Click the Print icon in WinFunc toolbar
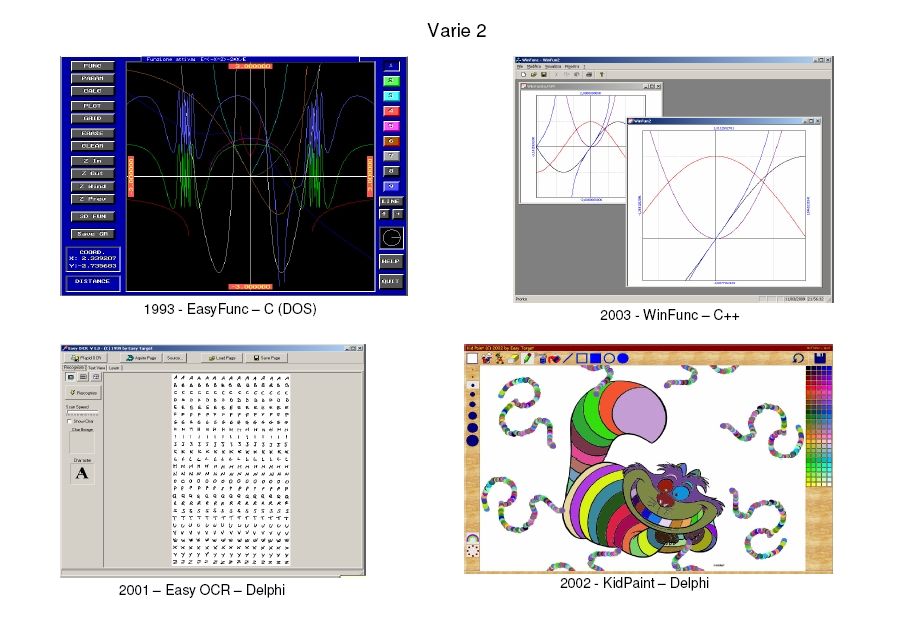This screenshot has height=636, width=900. (589, 75)
